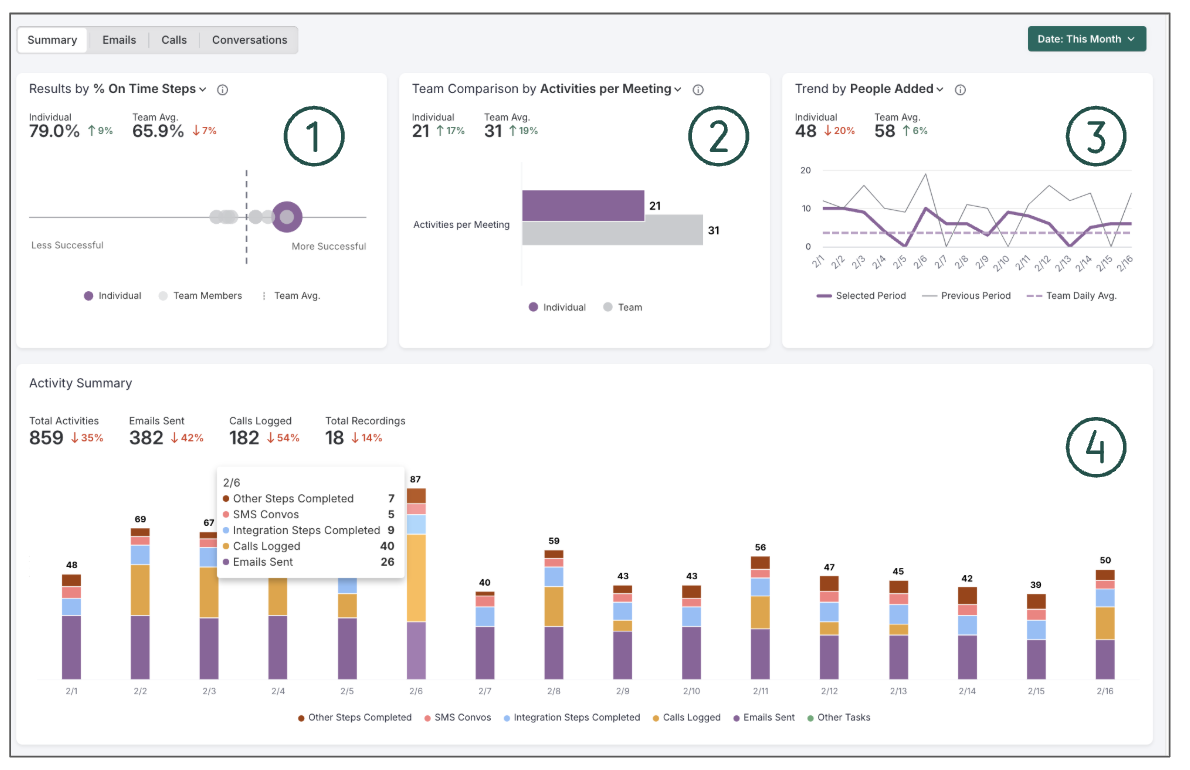Click the large purple Individual dot marker
The height and width of the screenshot is (770, 1190).
click(287, 216)
